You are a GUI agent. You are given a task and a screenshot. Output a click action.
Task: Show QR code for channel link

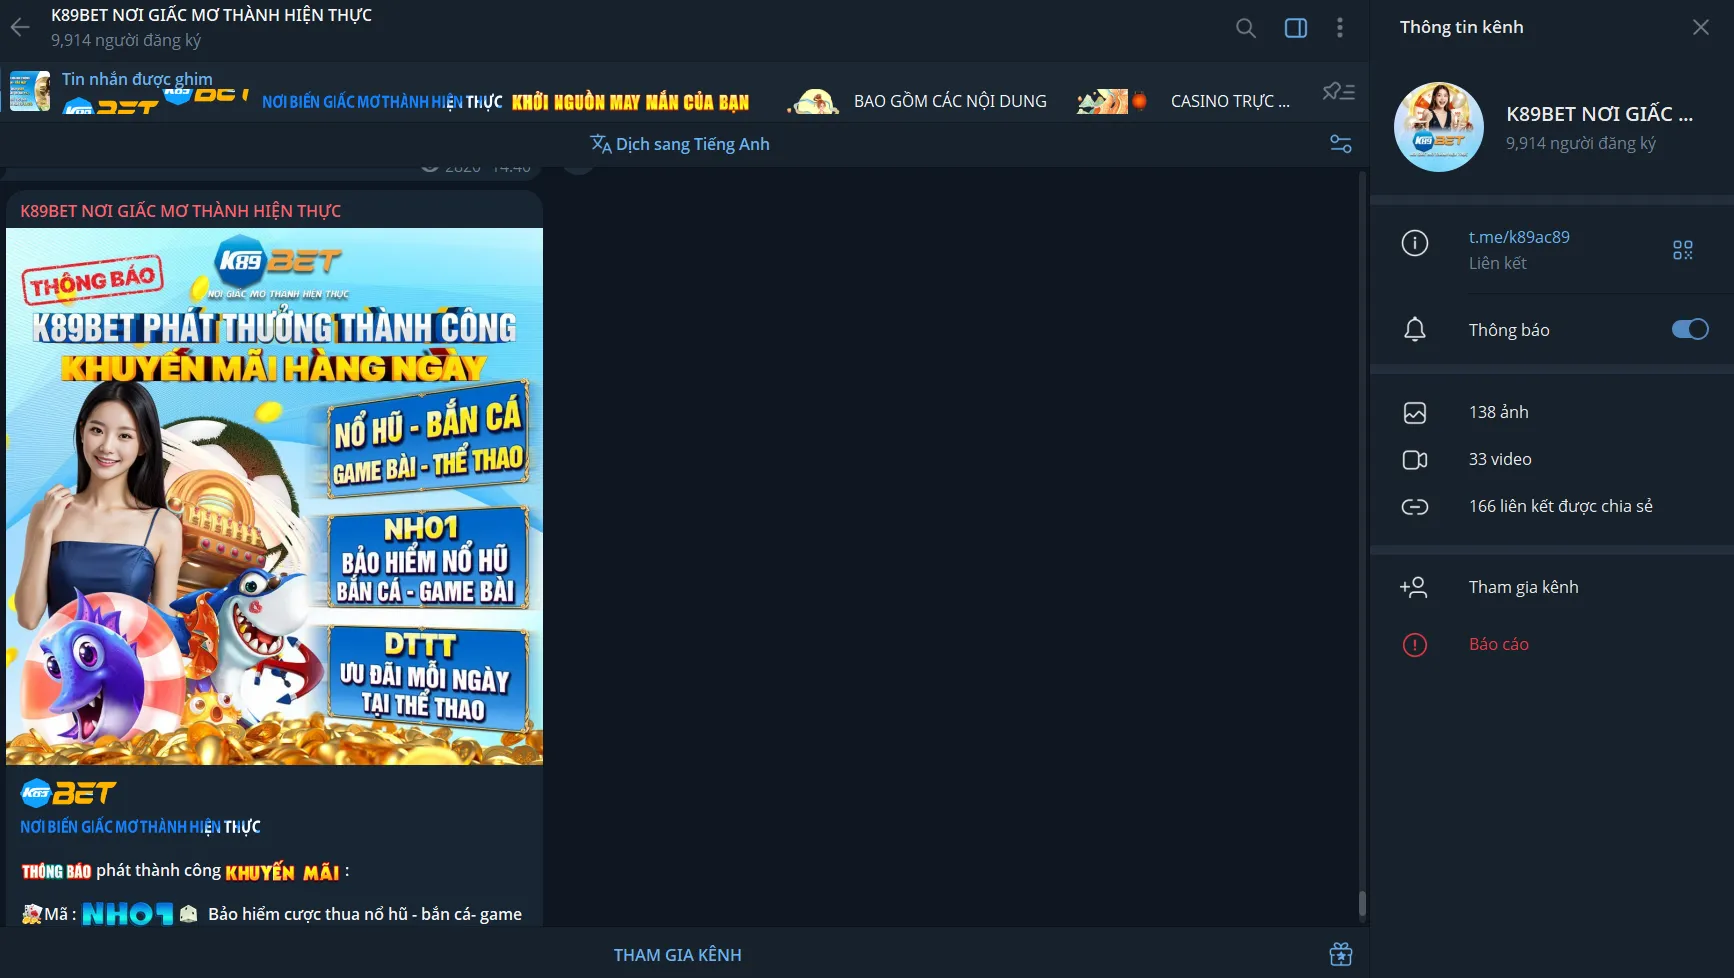click(x=1682, y=250)
